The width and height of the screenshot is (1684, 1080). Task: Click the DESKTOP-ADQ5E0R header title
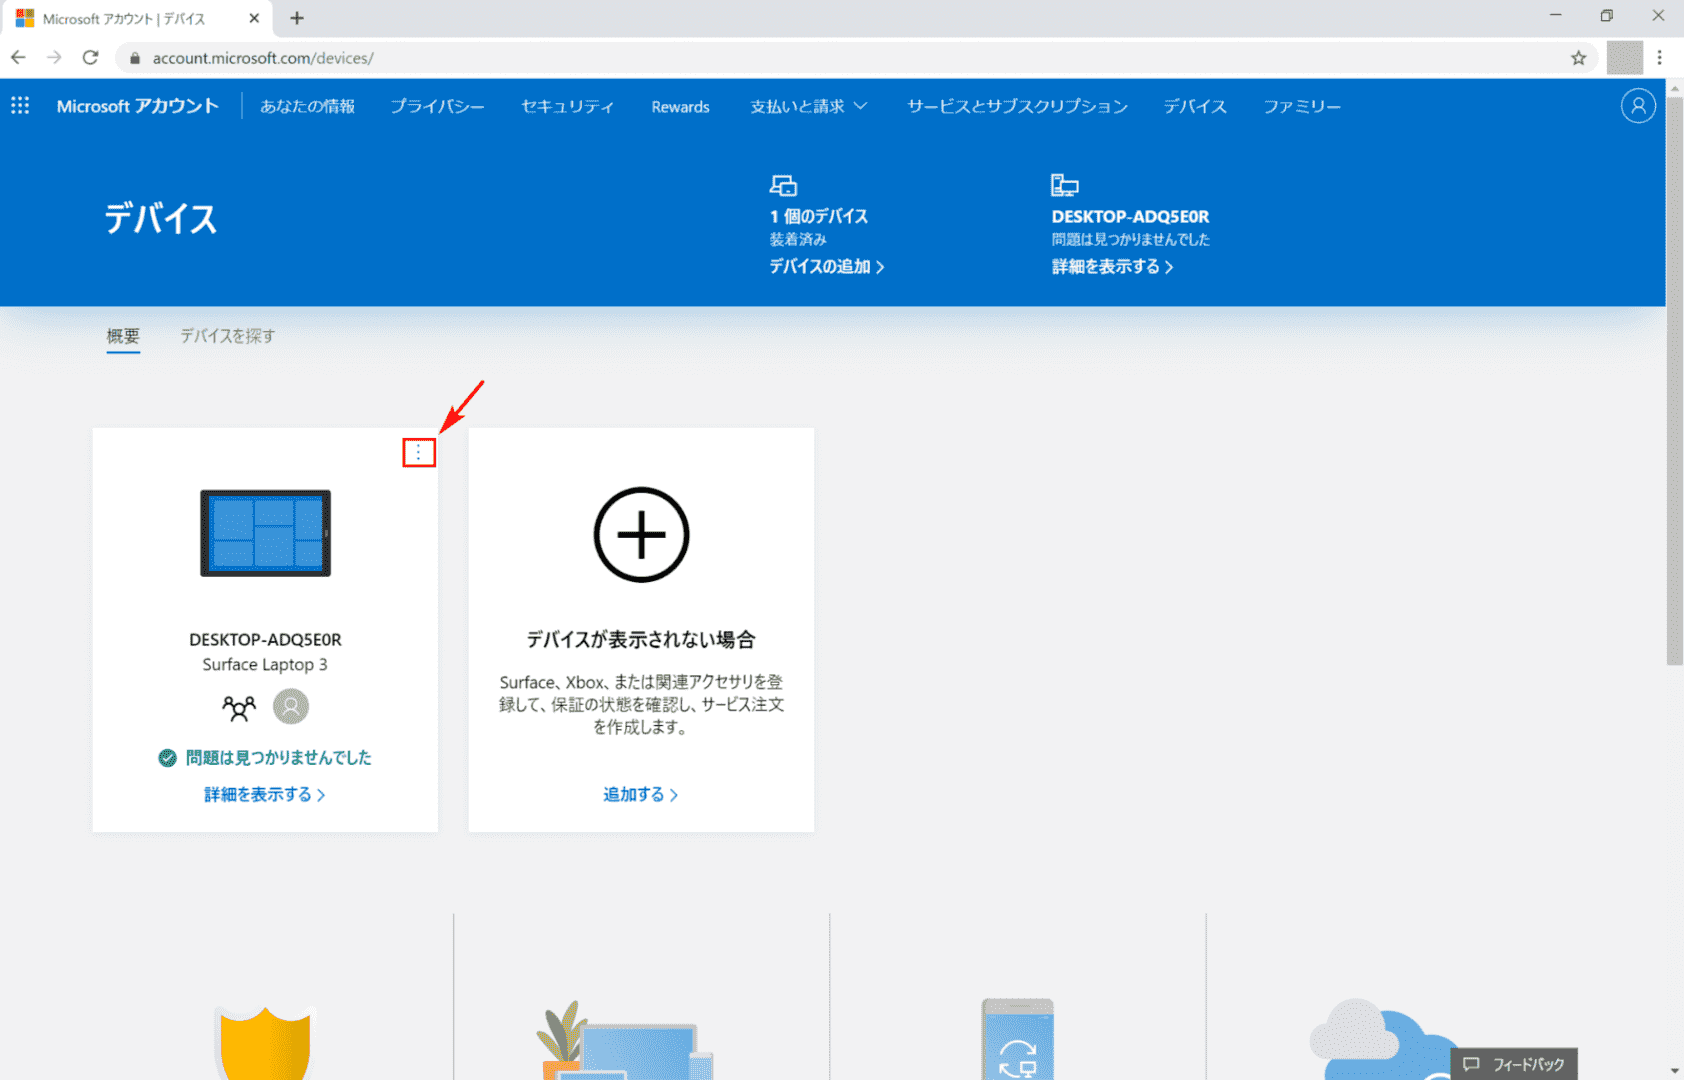[x=1130, y=216]
